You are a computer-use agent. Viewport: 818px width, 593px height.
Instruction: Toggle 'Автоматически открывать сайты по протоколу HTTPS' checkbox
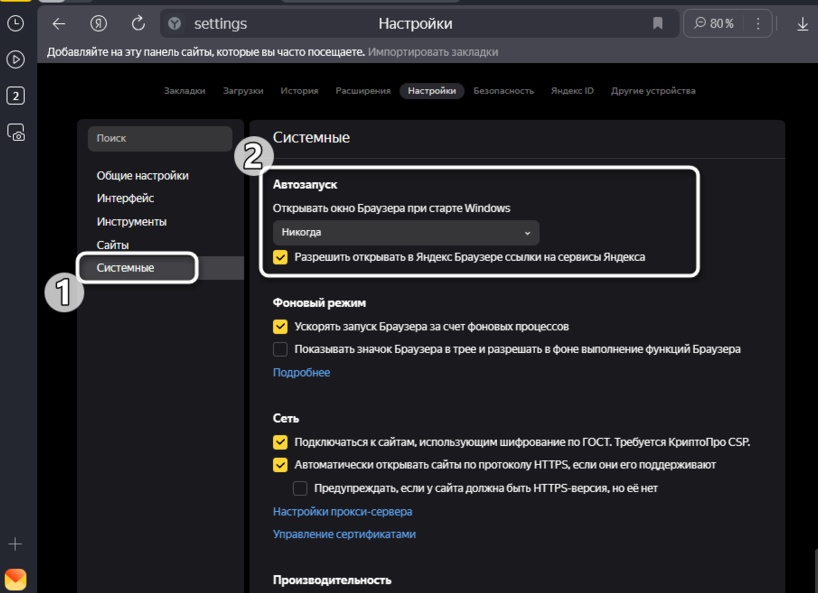click(280, 465)
